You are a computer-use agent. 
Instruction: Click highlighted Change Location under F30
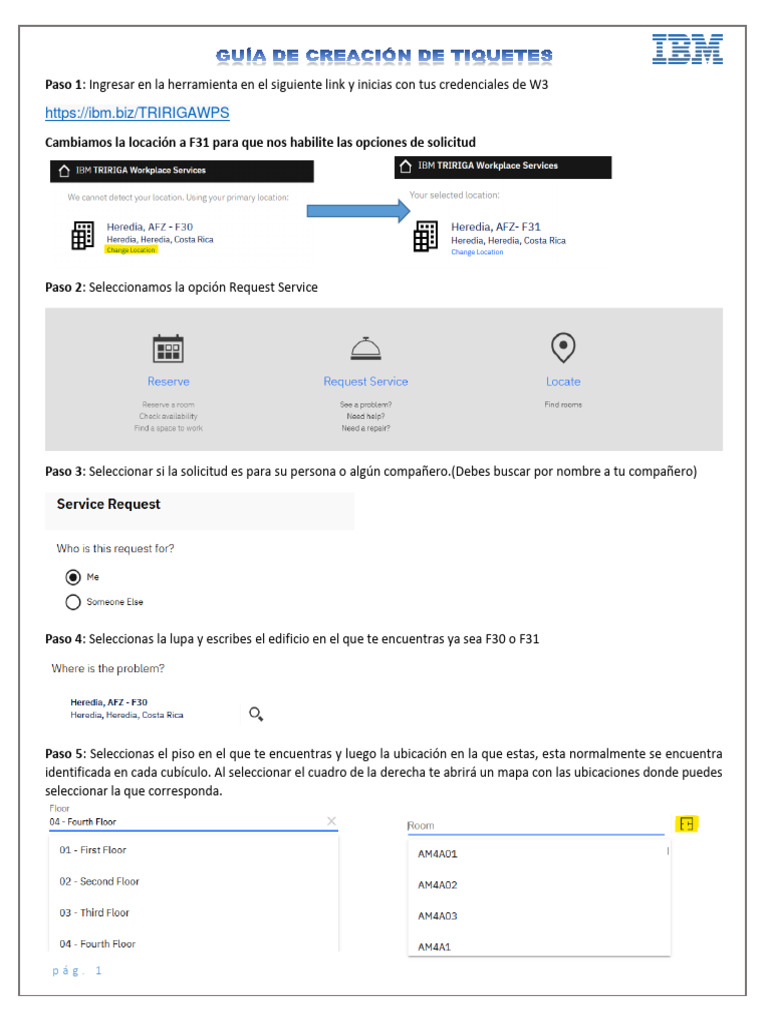tap(131, 249)
